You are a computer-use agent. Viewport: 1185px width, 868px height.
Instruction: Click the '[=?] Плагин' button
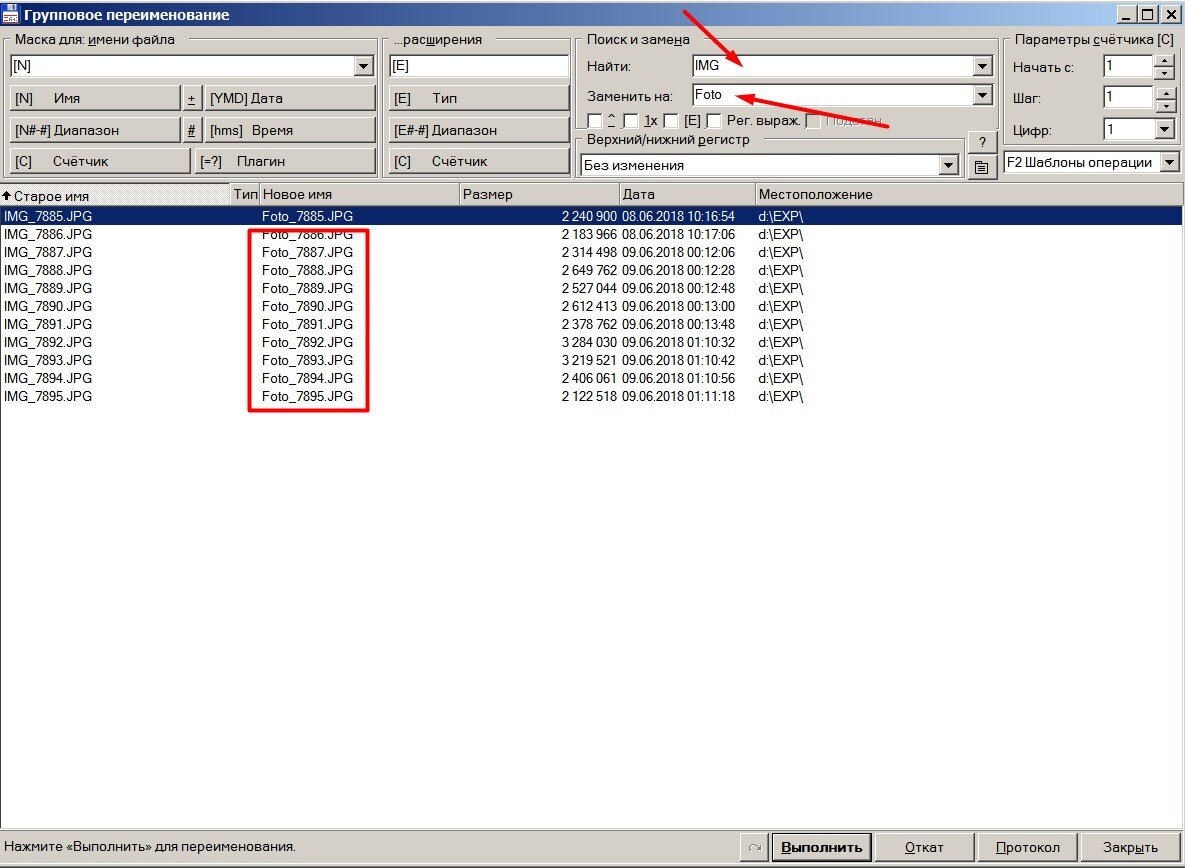(x=285, y=161)
